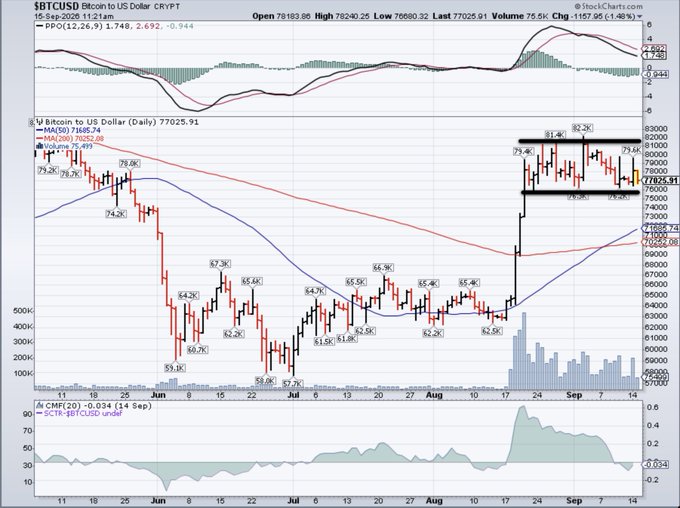Image resolution: width=680 pixels, height=508 pixels.
Task: Click the SCTR-$BTCUSD undef legend line
Action: tap(79, 413)
